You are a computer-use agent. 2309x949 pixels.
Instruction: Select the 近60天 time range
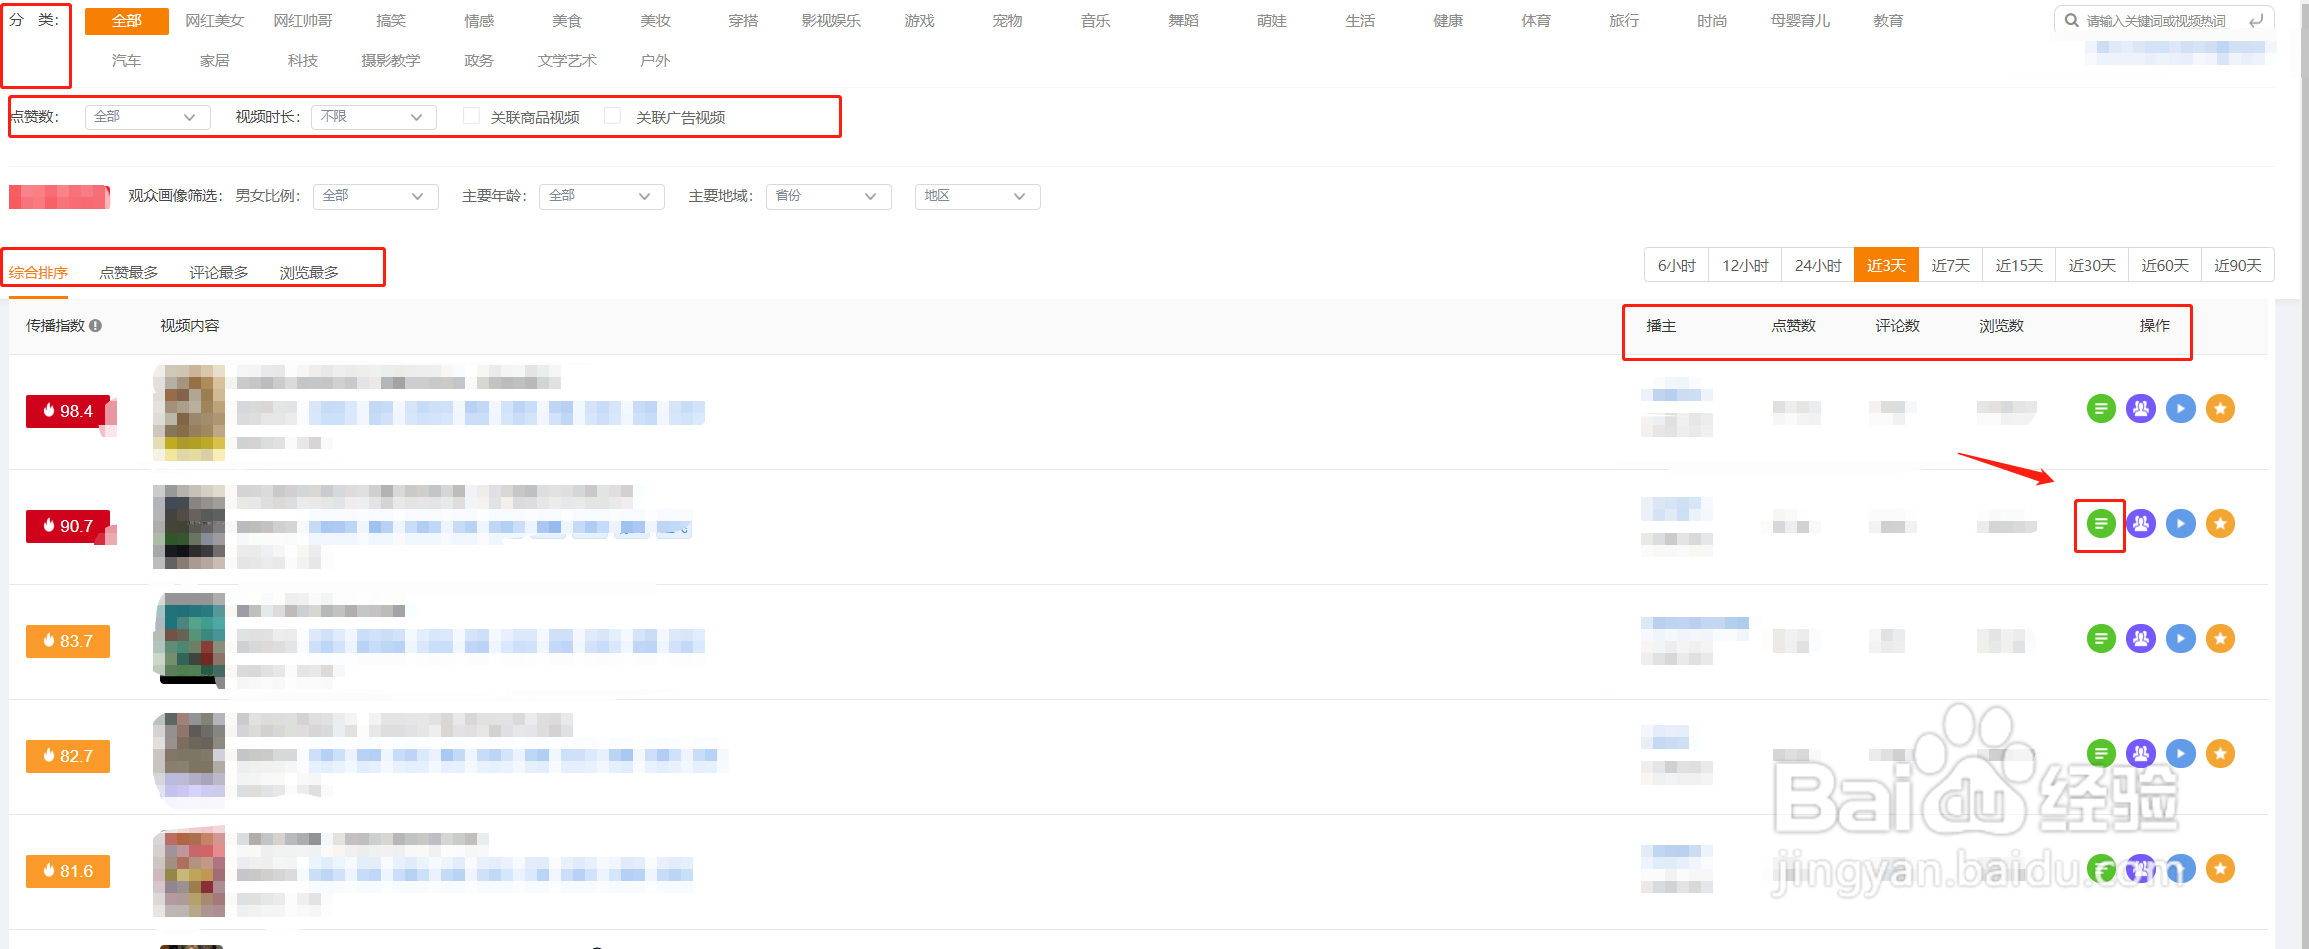pyautogui.click(x=2165, y=265)
